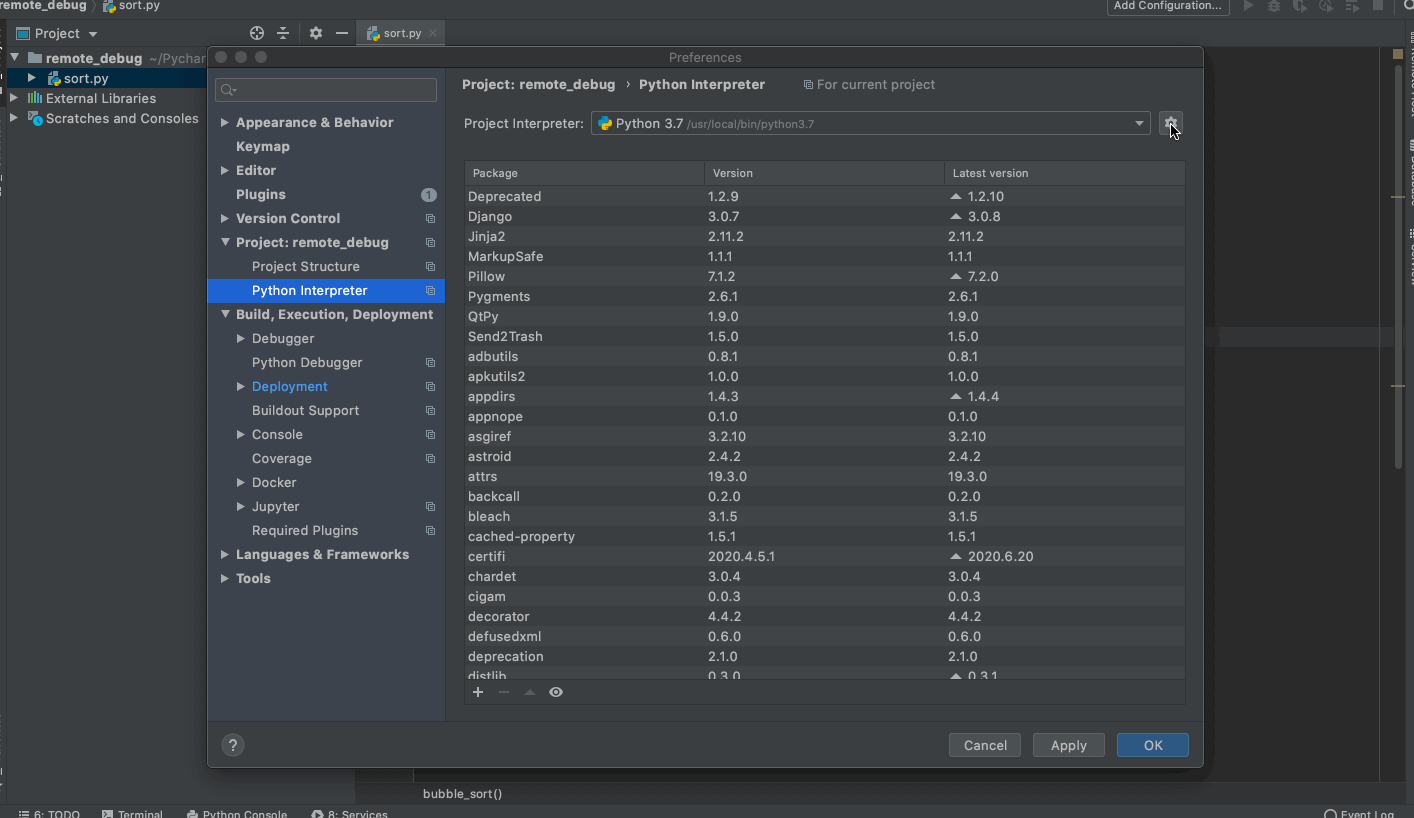This screenshot has height=818, width=1414.
Task: Switch to the sort.py editor tab
Action: tap(402, 33)
